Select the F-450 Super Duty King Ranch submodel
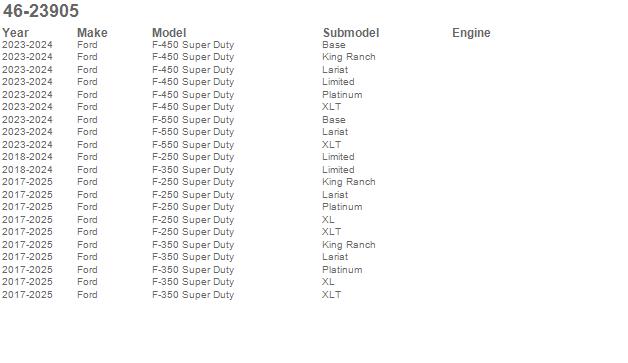The image size is (628, 363). [348, 57]
